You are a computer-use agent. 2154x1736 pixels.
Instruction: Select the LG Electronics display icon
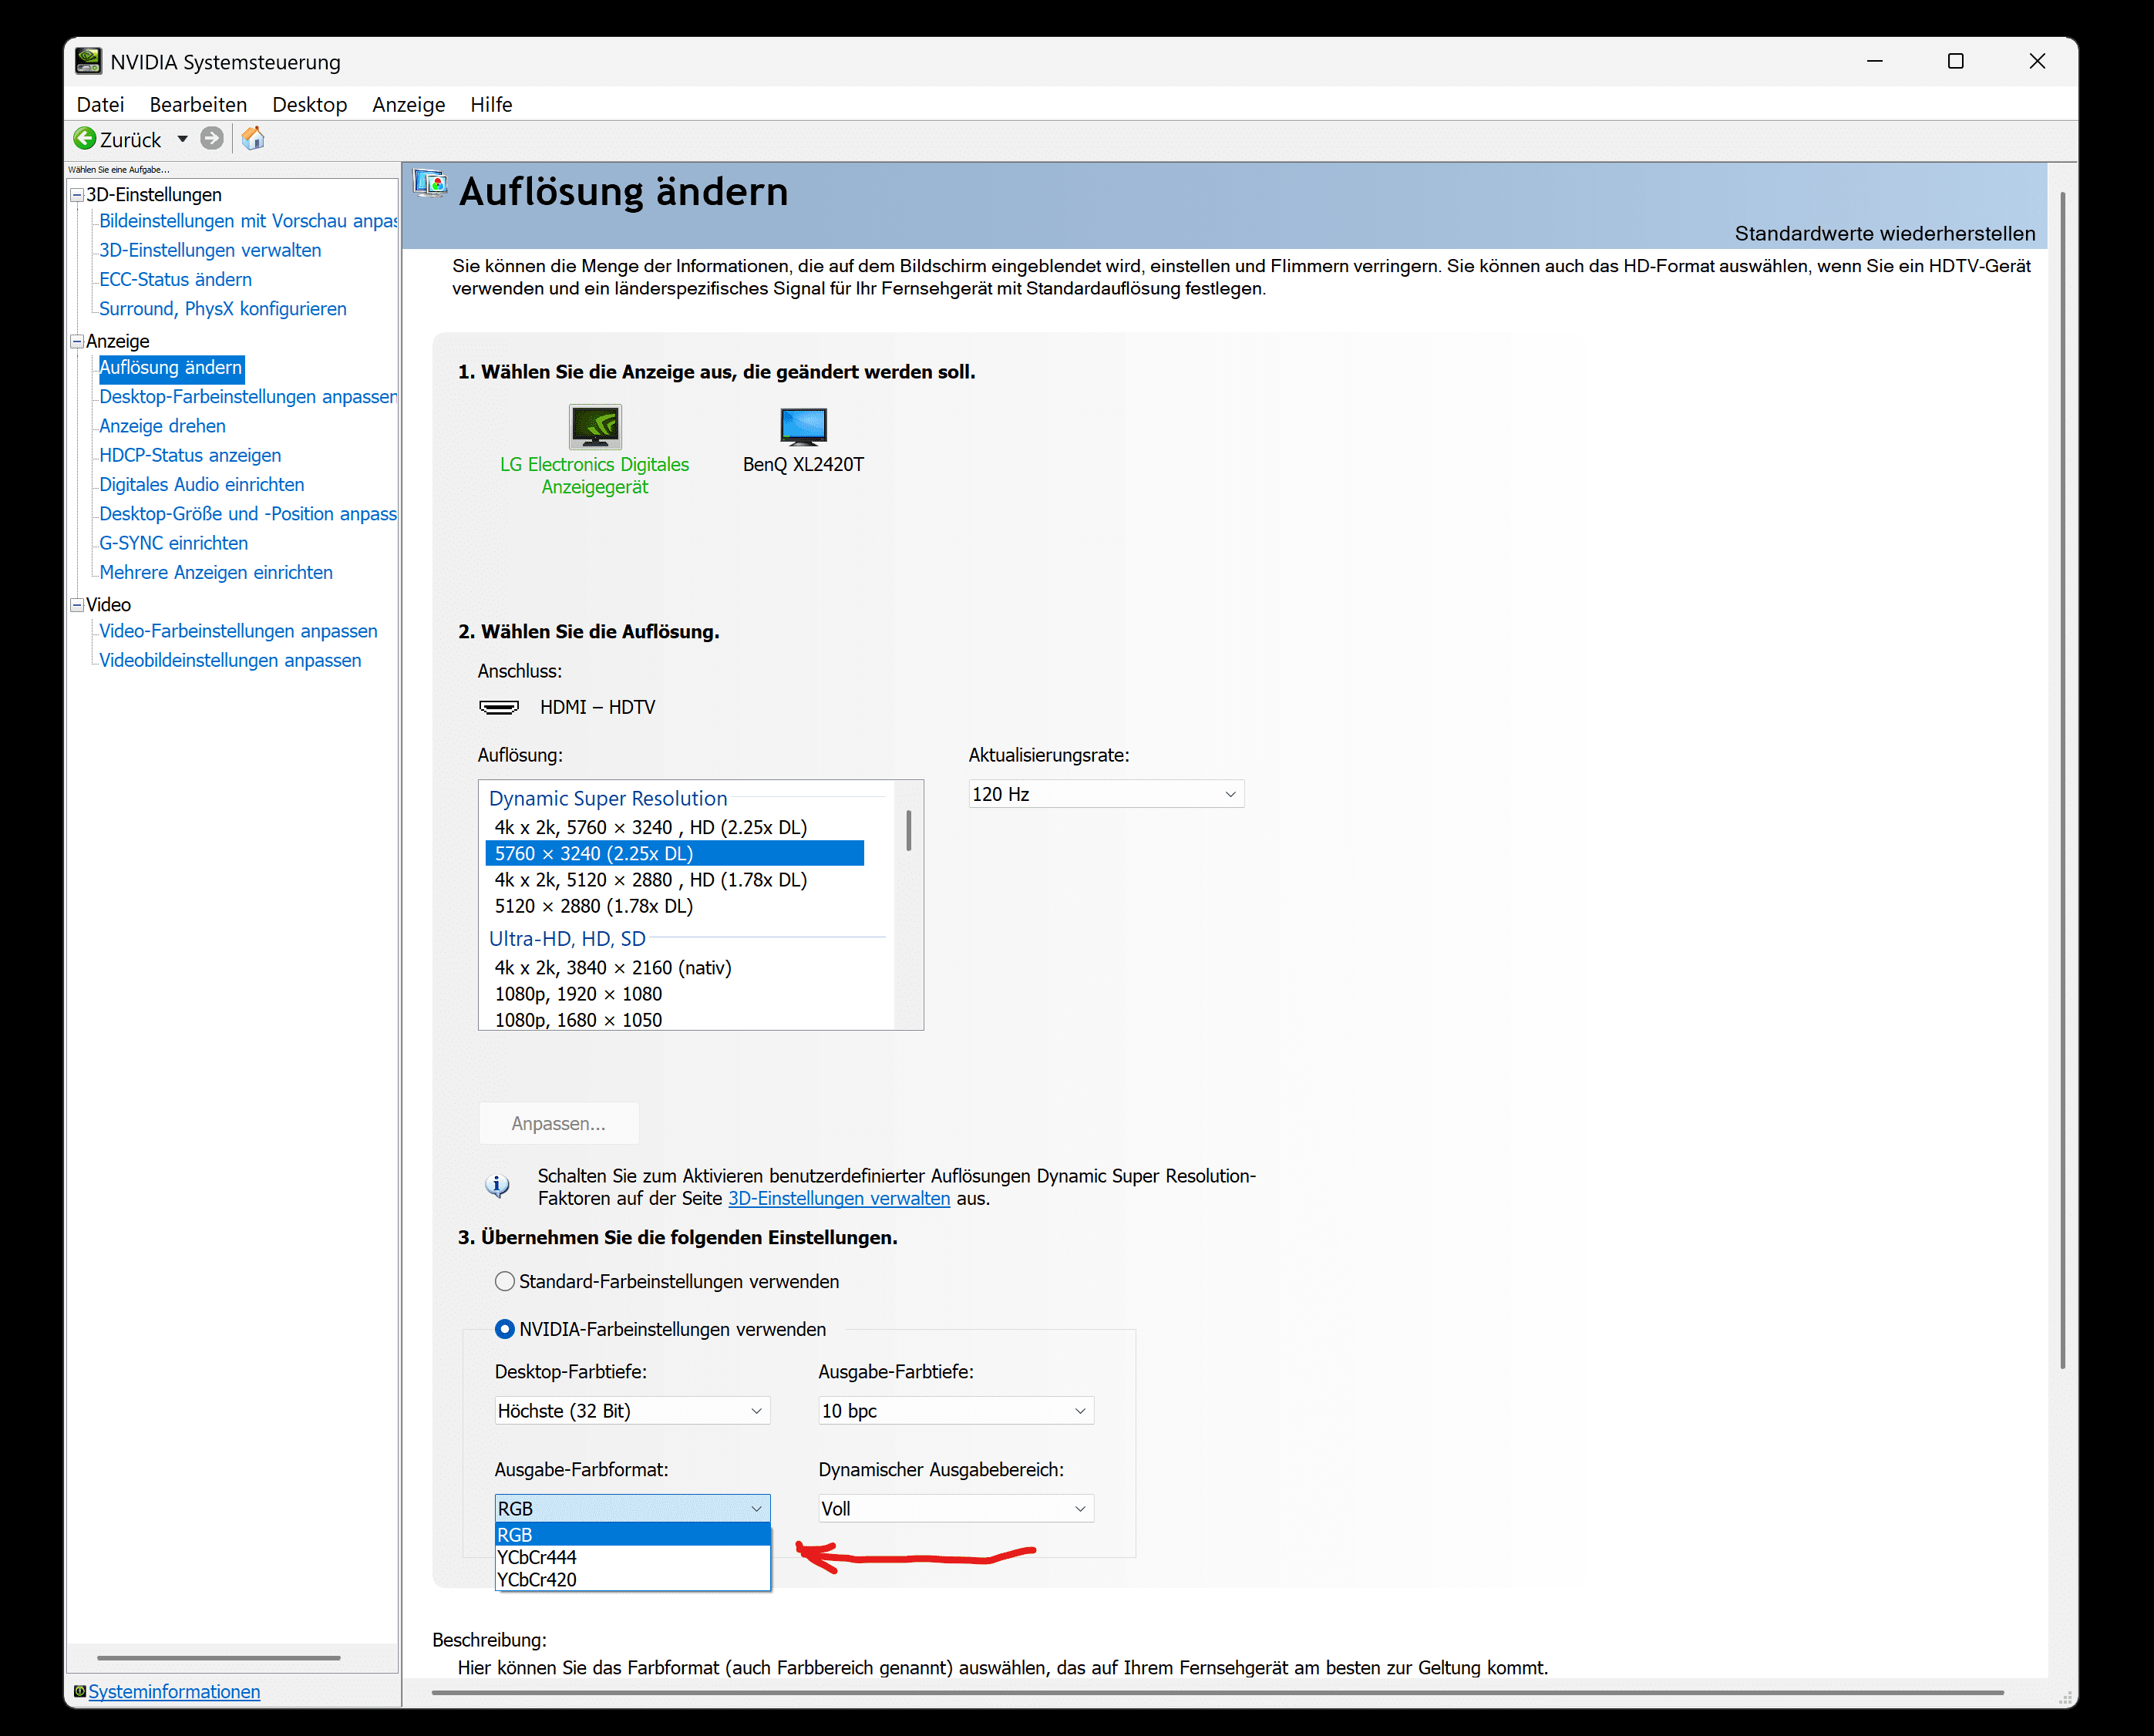(x=595, y=427)
